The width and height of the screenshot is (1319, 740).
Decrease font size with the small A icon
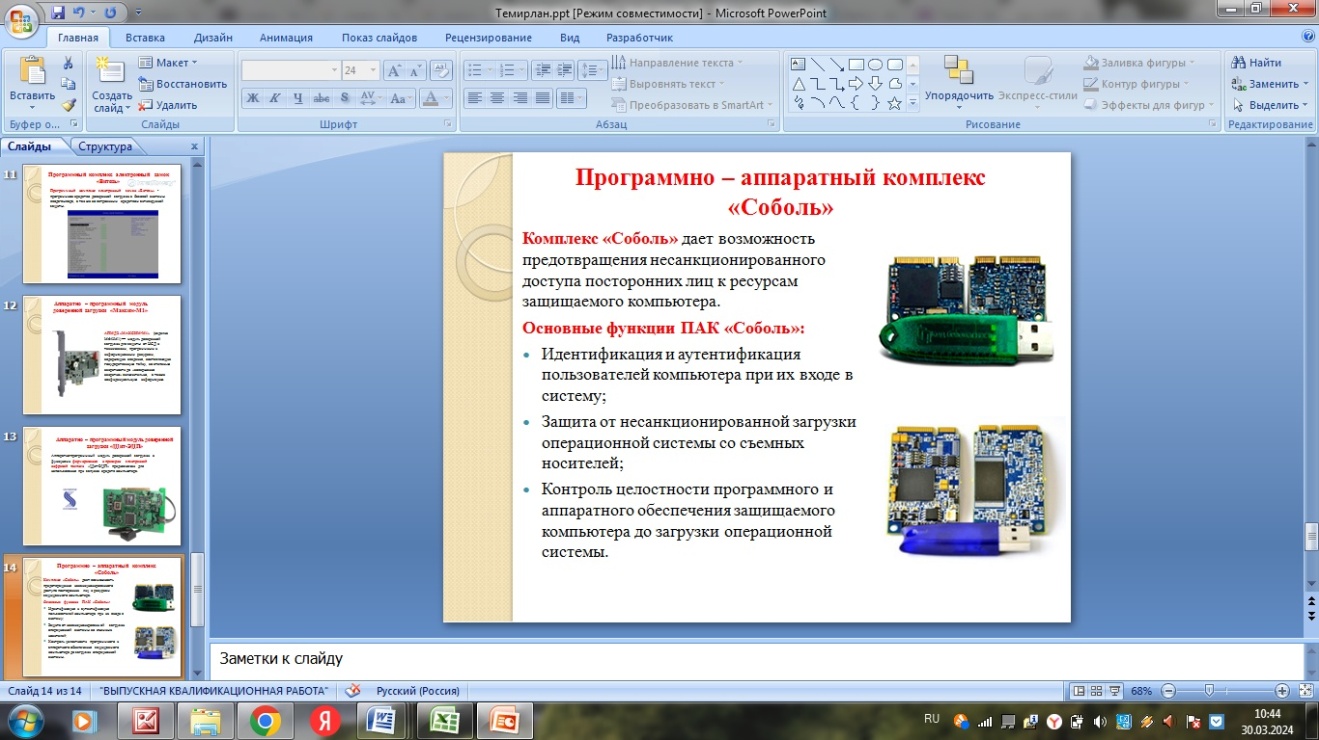414,71
